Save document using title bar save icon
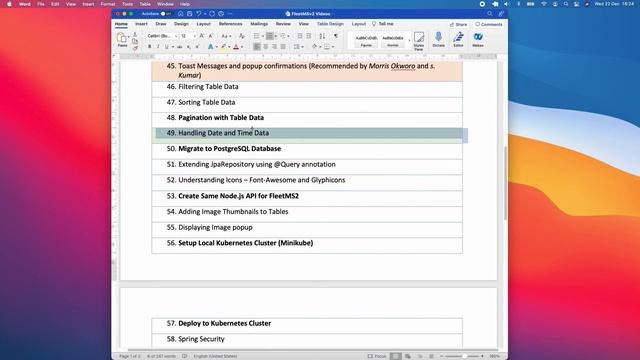Viewport: 640px width, 360px height. (x=190, y=14)
